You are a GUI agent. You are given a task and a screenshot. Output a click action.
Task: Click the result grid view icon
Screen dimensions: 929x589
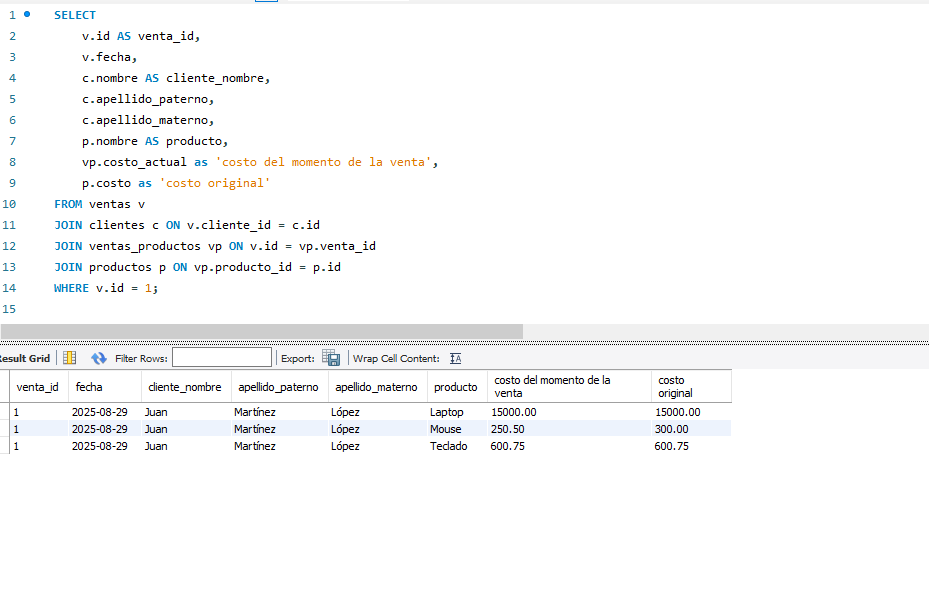point(69,358)
